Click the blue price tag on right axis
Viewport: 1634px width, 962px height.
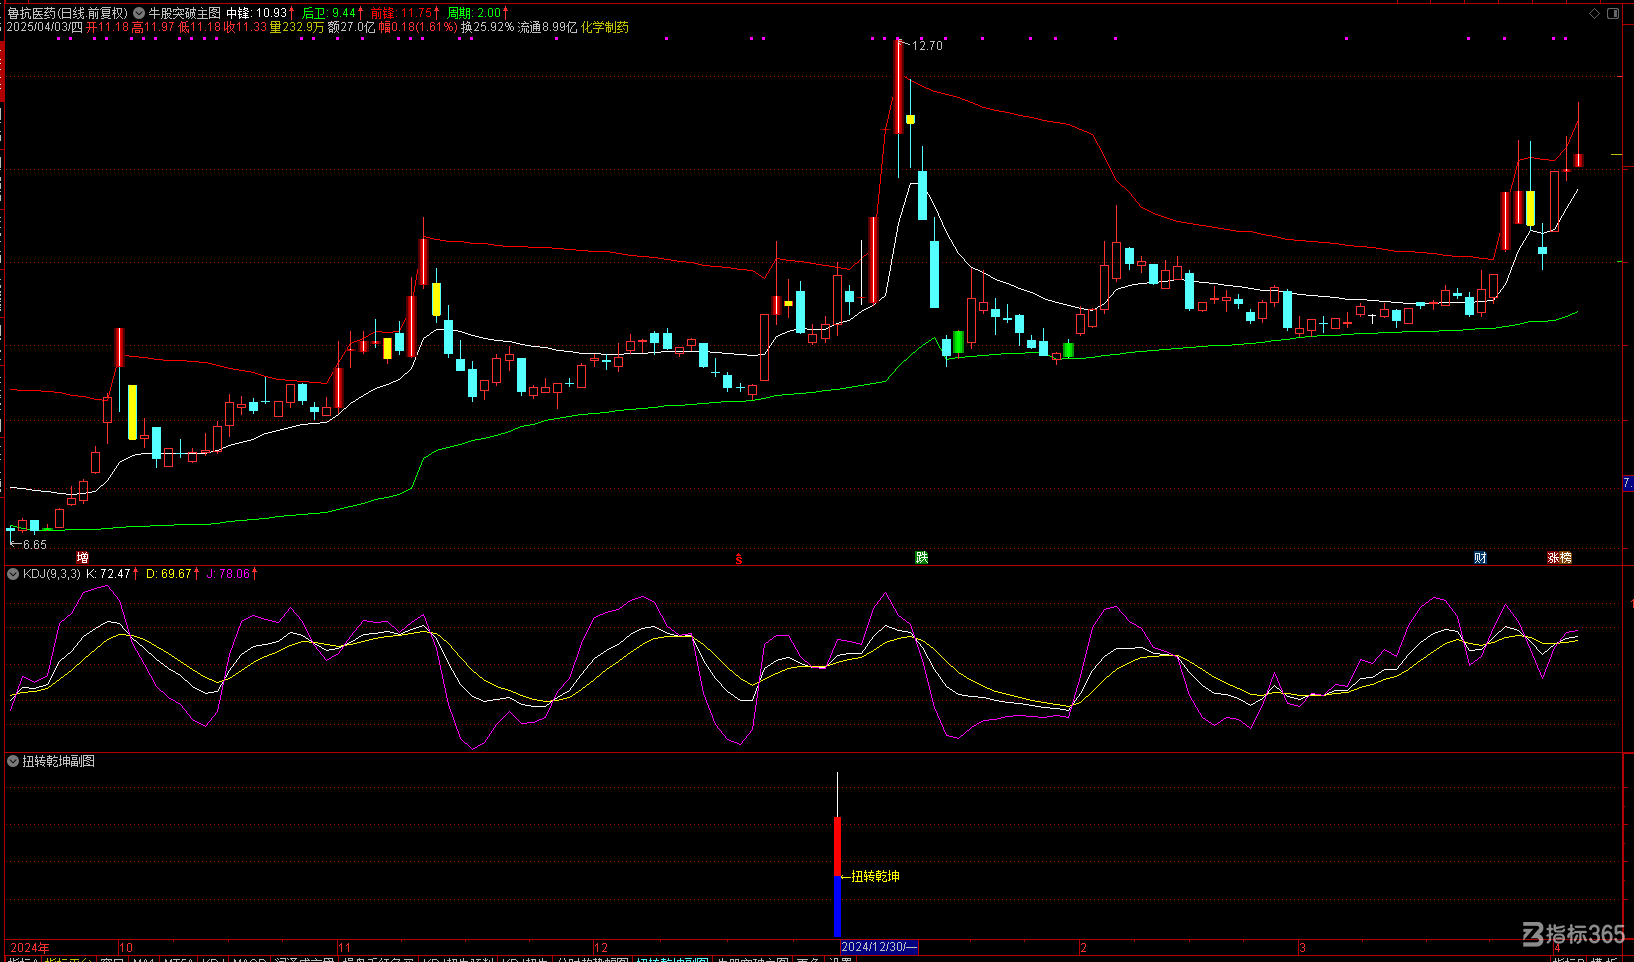1628,484
